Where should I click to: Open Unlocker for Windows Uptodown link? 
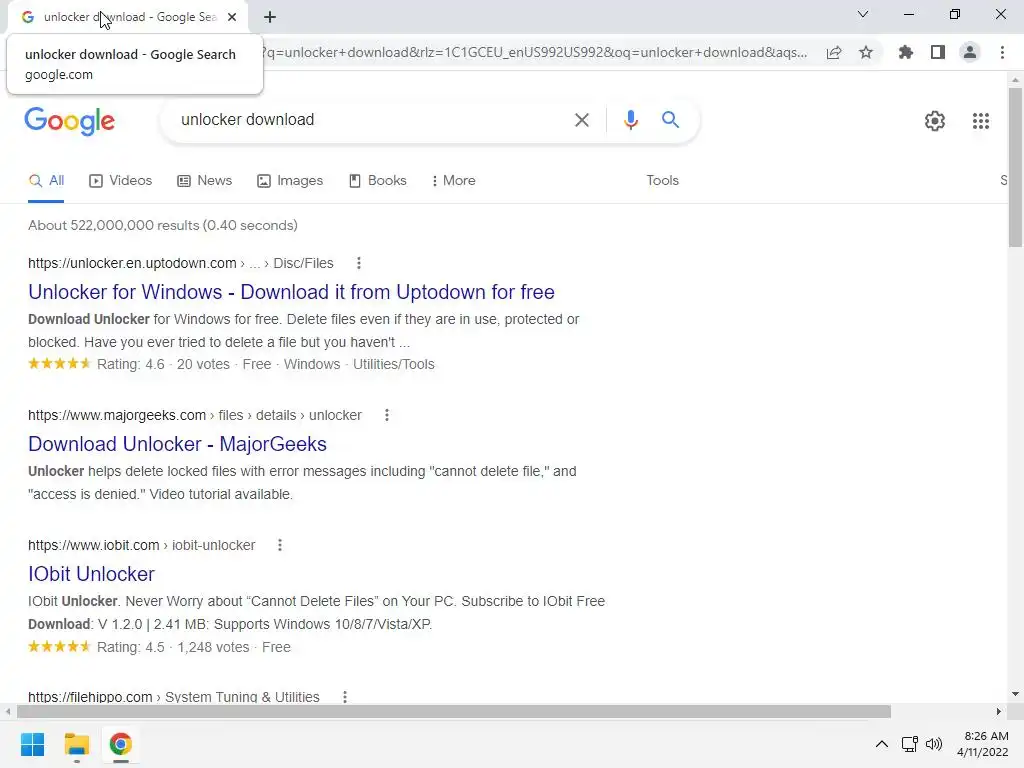click(x=291, y=292)
